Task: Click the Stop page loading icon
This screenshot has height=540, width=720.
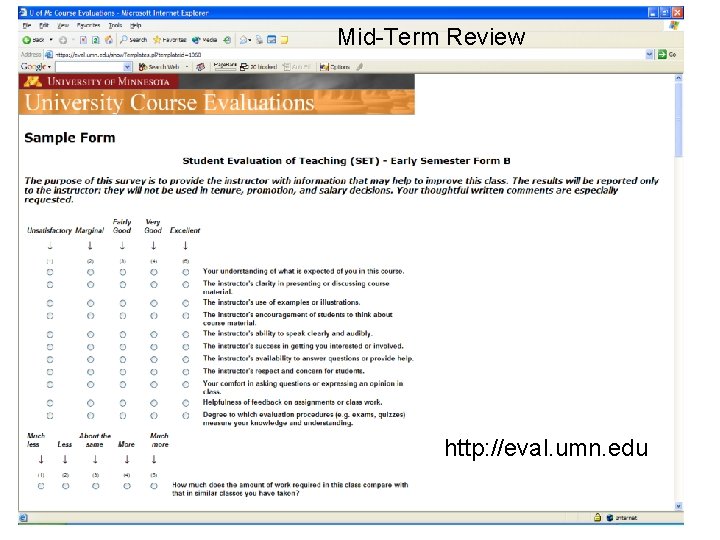Action: [83, 40]
